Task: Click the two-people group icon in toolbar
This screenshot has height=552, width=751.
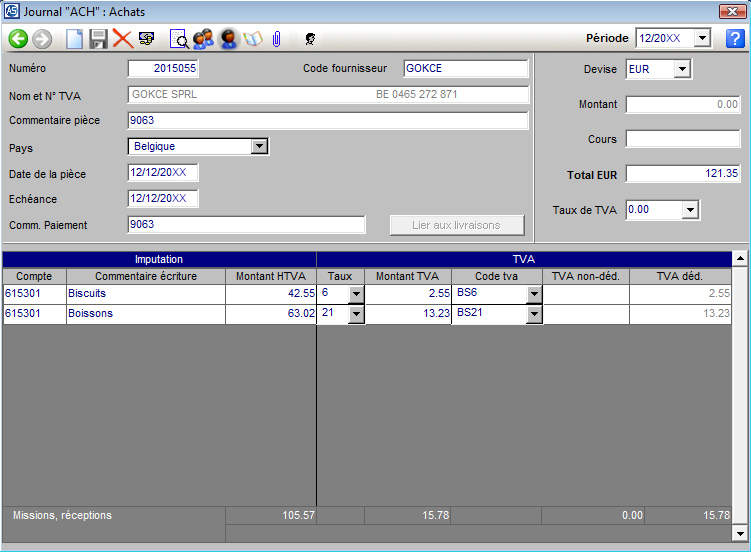Action: (x=204, y=39)
